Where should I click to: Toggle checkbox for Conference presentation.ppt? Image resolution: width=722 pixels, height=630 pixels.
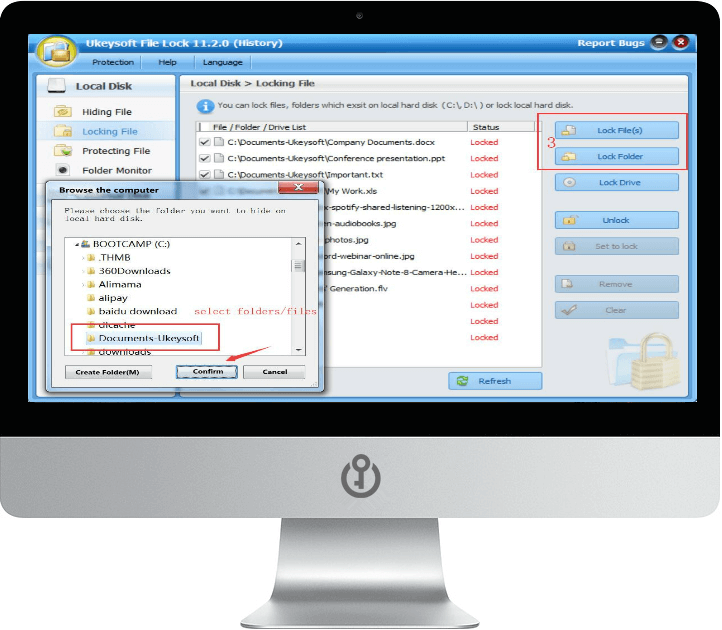[204, 158]
